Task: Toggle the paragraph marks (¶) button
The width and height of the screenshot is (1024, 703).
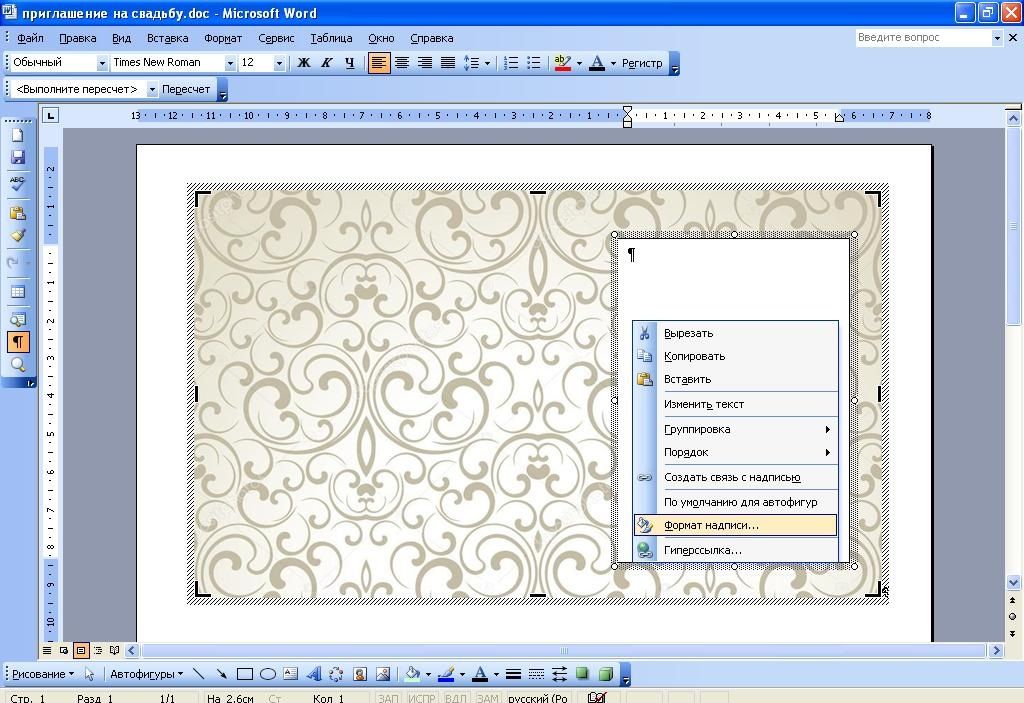Action: 17,341
